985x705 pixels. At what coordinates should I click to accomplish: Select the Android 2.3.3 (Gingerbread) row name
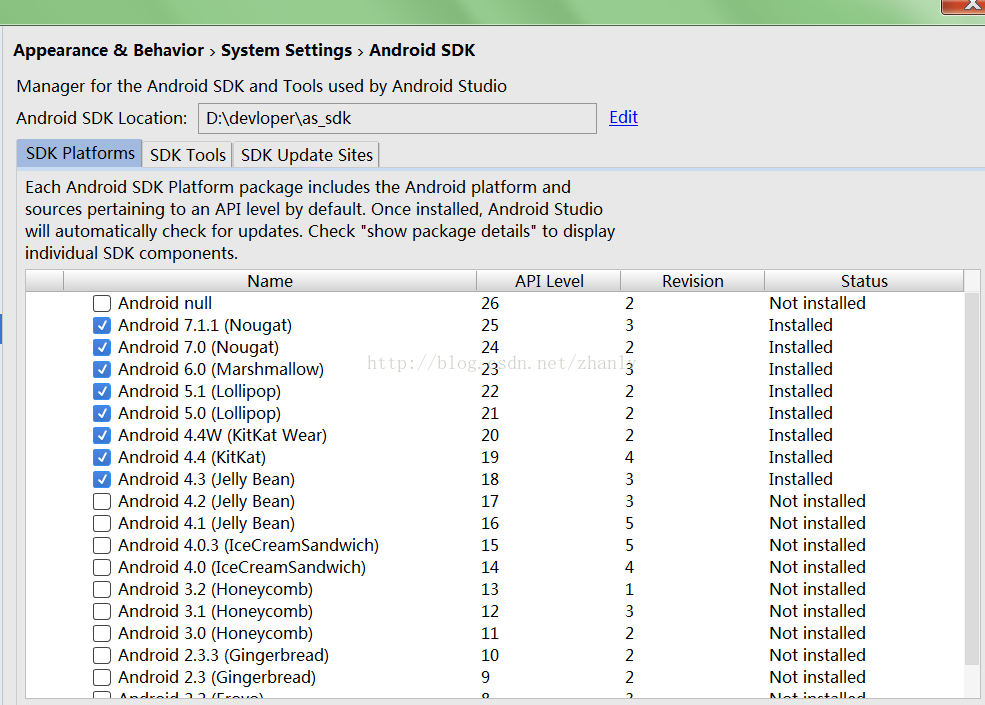224,655
